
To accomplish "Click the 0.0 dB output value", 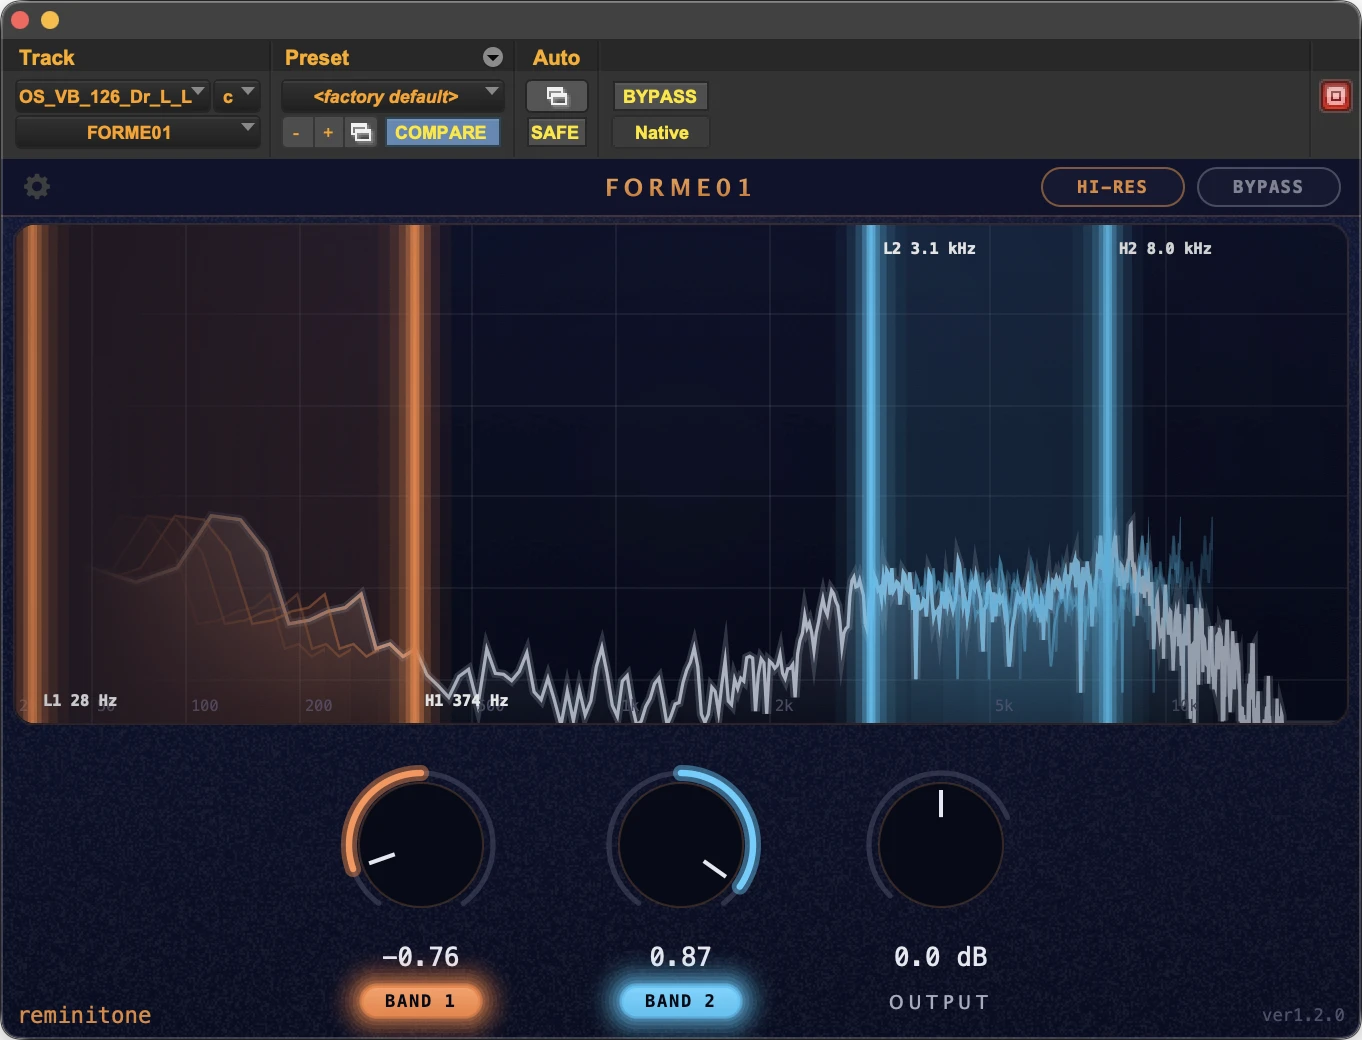I will 940,957.
